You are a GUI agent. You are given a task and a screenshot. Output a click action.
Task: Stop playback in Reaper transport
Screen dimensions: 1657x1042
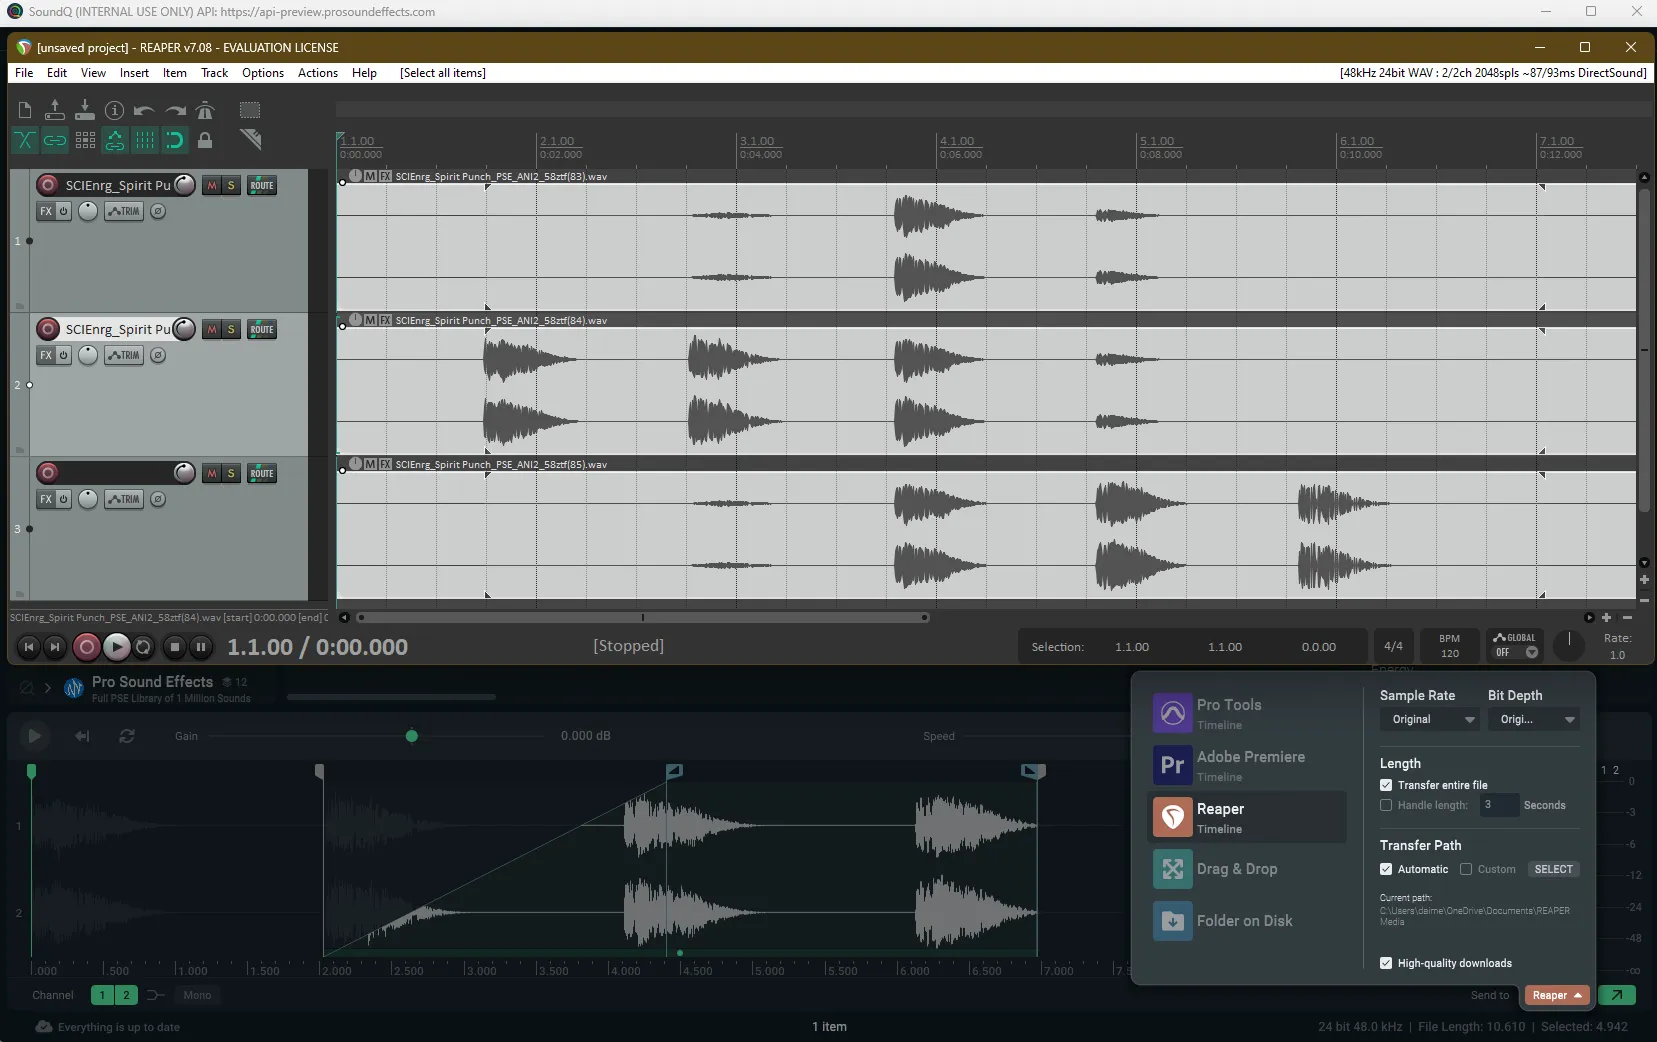point(174,647)
